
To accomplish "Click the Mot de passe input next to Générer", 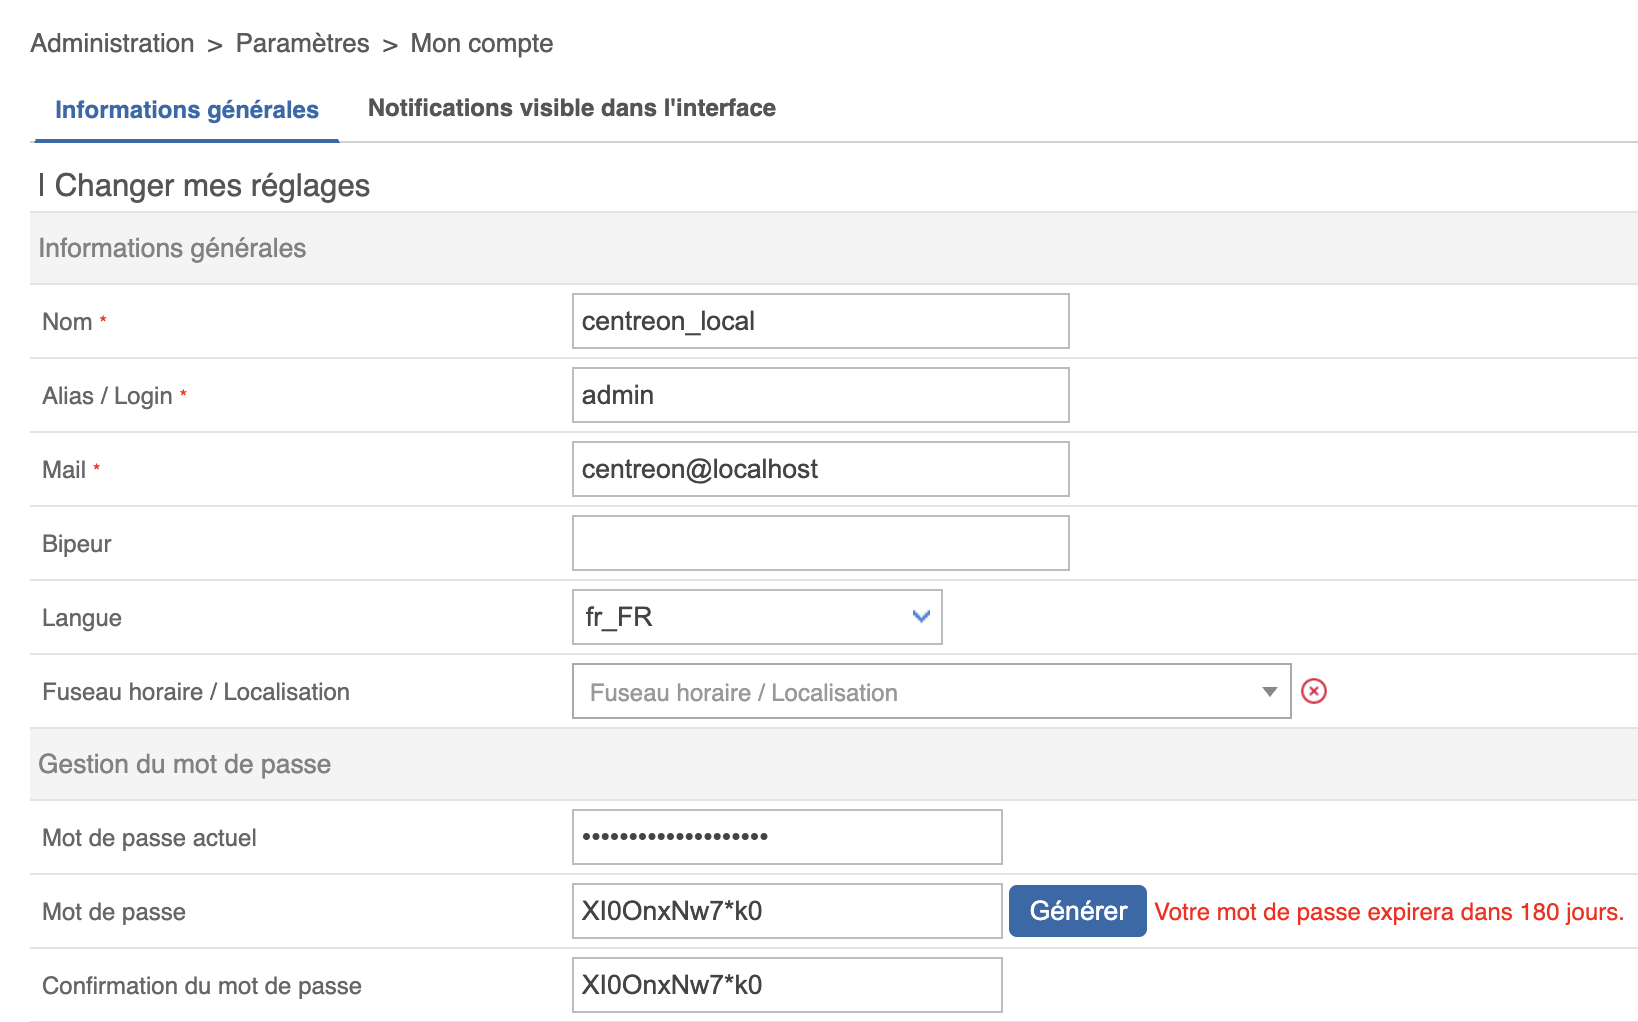I will [x=786, y=911].
